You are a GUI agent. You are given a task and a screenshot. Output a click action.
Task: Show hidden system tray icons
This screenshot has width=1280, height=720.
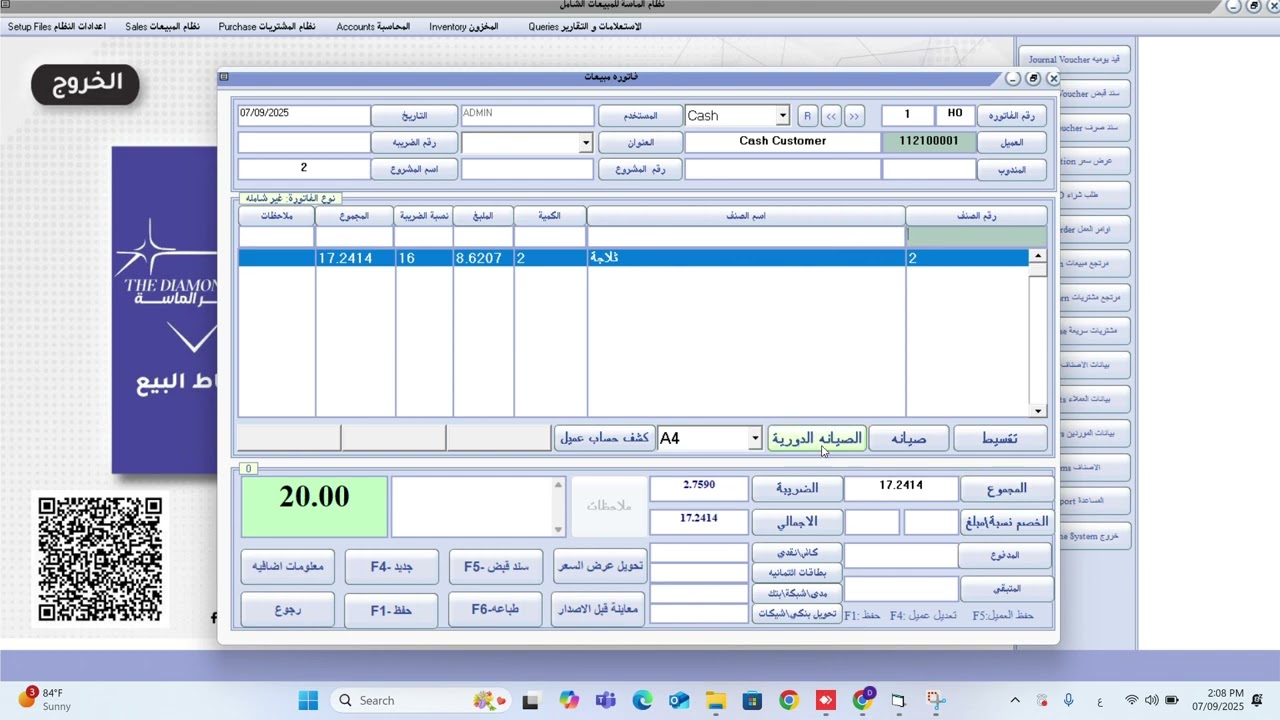1015,700
